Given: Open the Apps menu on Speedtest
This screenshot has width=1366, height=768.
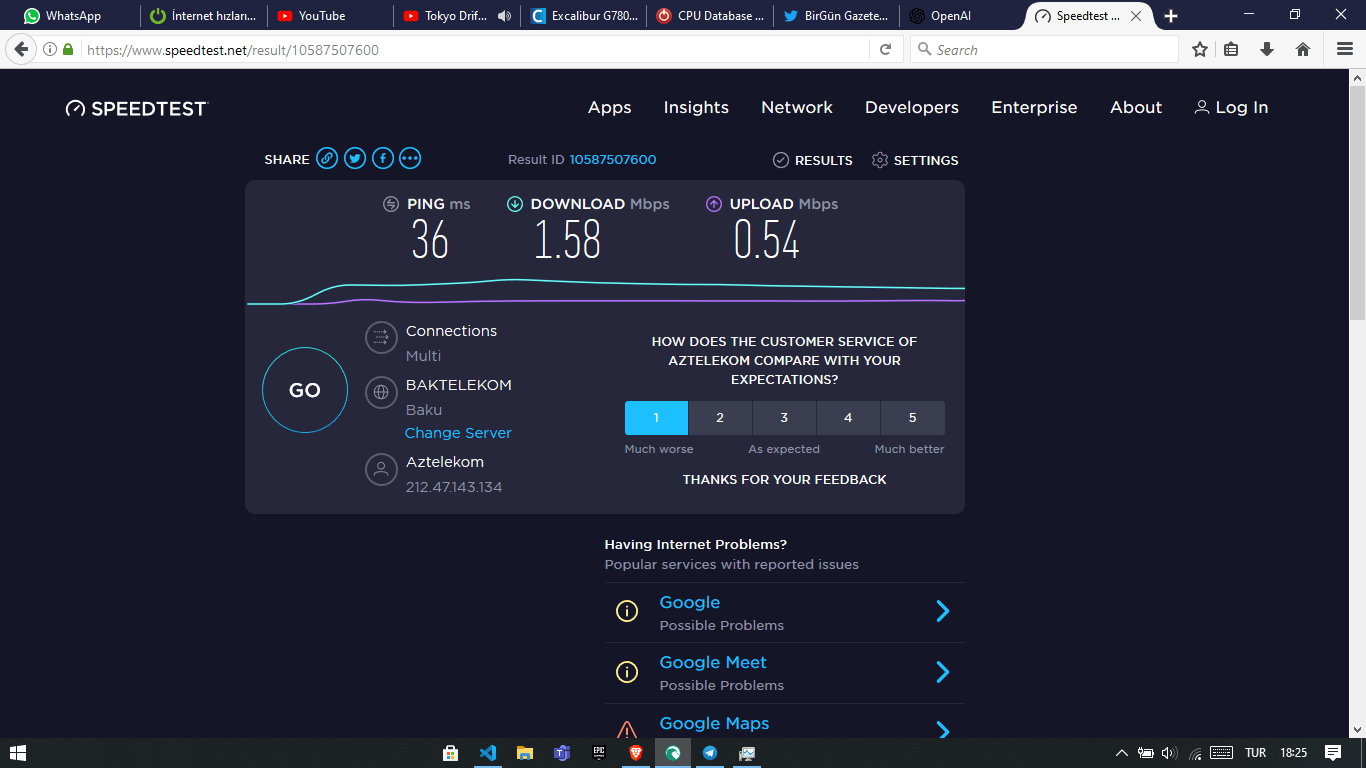Looking at the screenshot, I should [610, 108].
